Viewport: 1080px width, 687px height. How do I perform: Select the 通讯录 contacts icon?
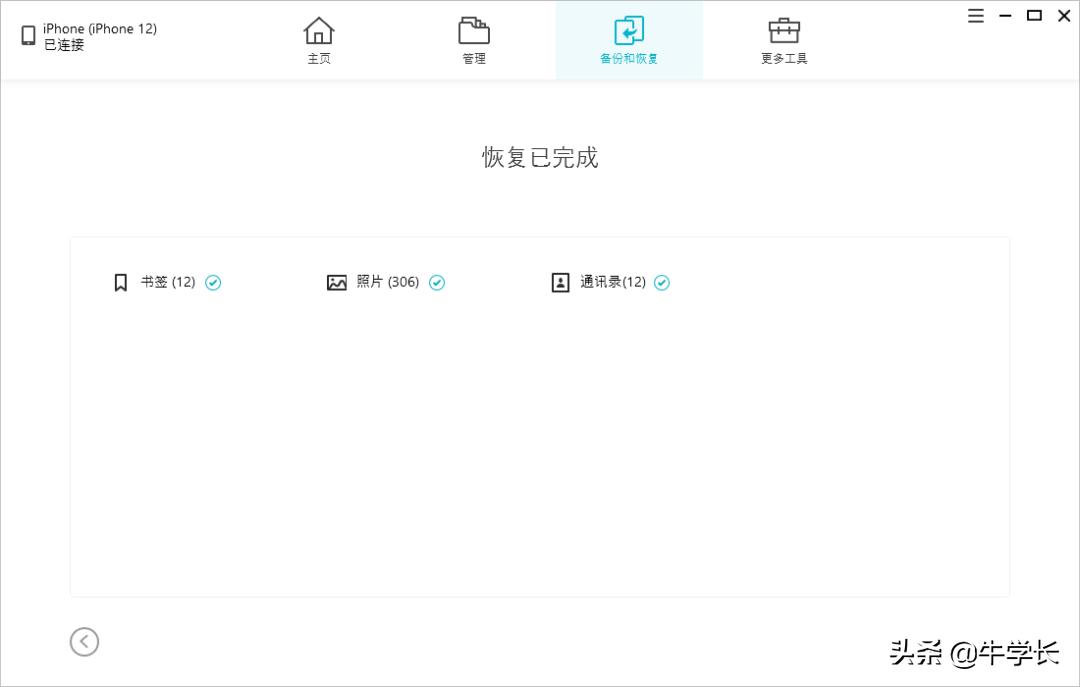pos(560,282)
